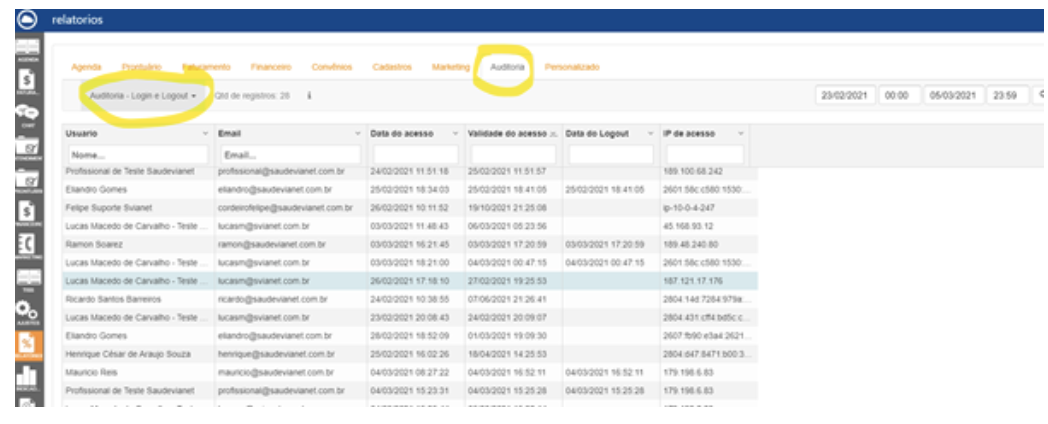Click the info icon beside Qtd de registros
The height and width of the screenshot is (424, 1048).
[309, 96]
